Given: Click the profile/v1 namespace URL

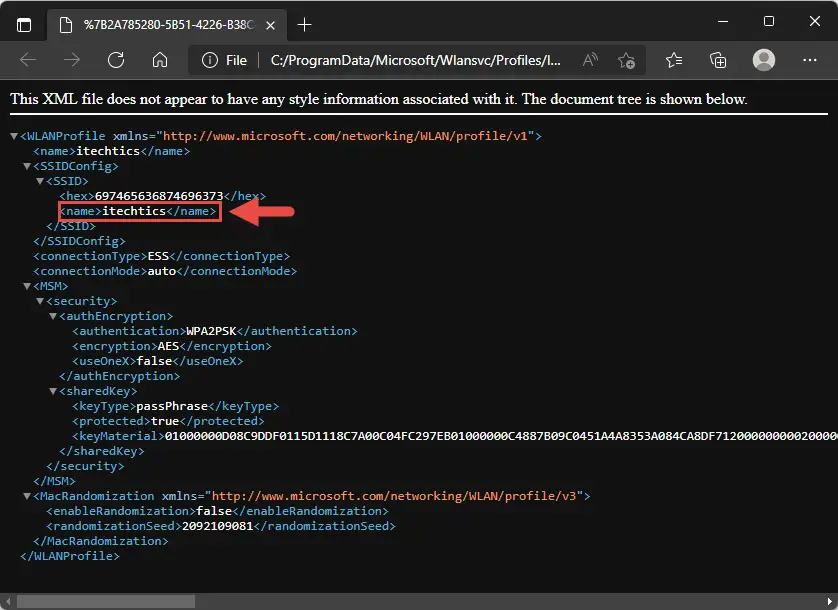Looking at the screenshot, I should (x=345, y=136).
